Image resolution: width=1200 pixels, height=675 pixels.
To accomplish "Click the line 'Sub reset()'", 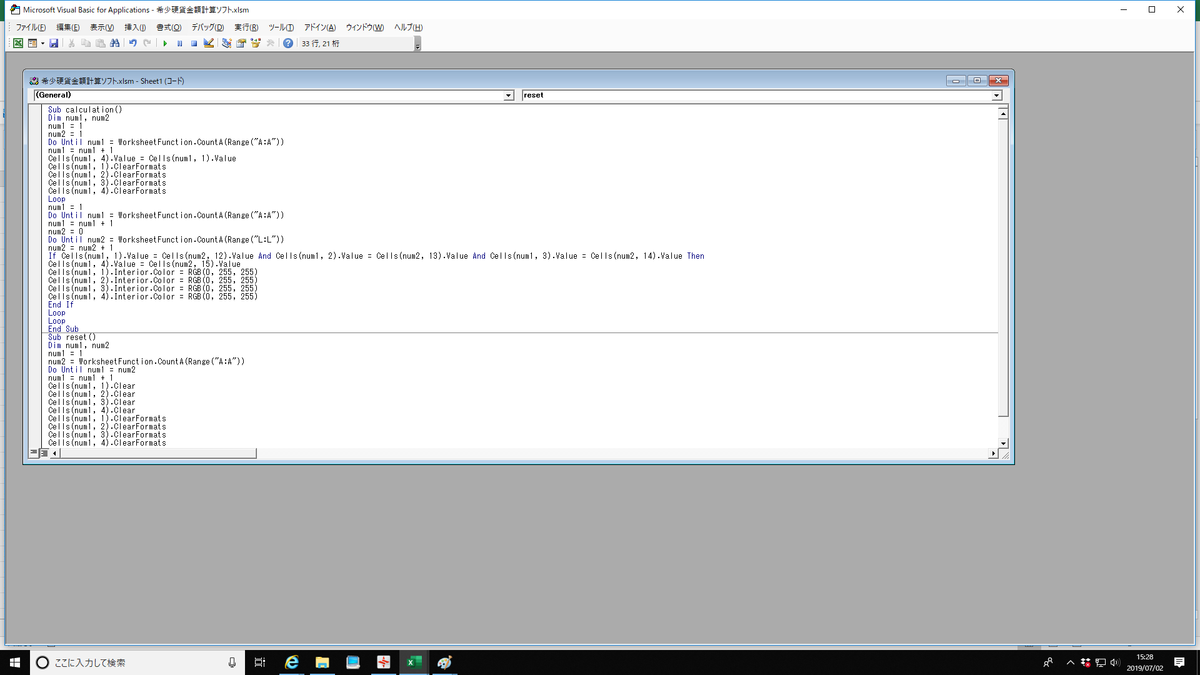I will tap(71, 337).
